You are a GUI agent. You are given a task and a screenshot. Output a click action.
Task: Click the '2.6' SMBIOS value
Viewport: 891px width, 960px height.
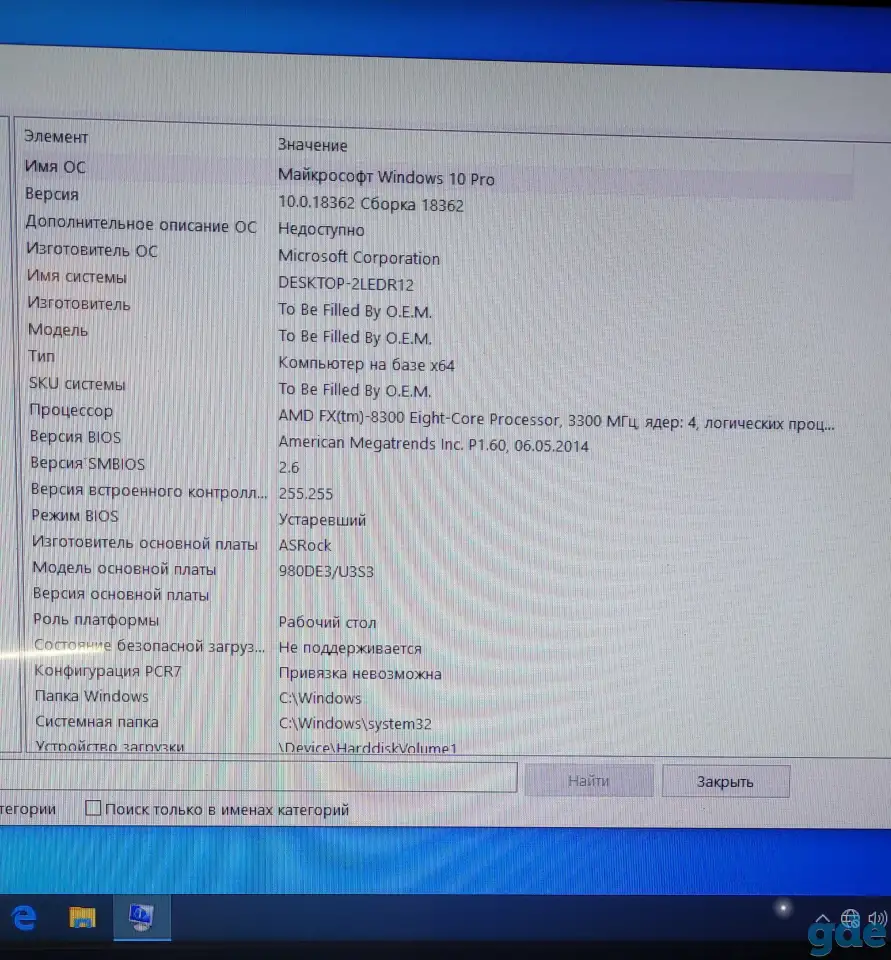[289, 468]
